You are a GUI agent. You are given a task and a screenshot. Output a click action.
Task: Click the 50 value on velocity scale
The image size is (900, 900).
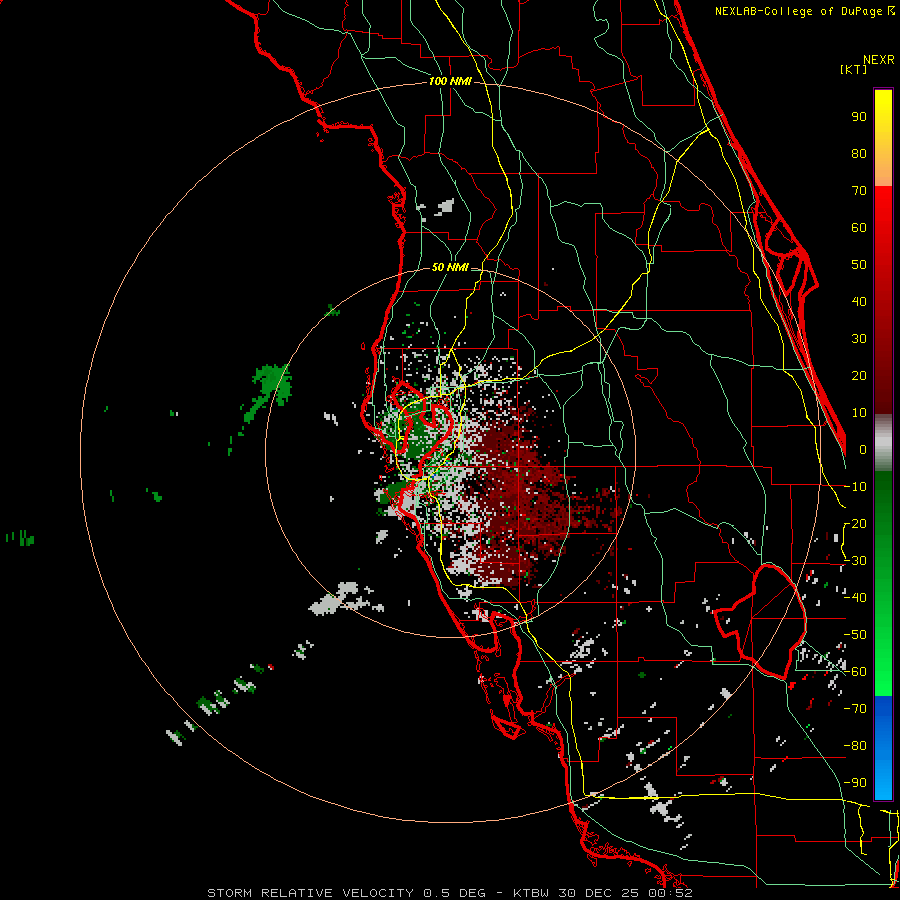(x=859, y=265)
